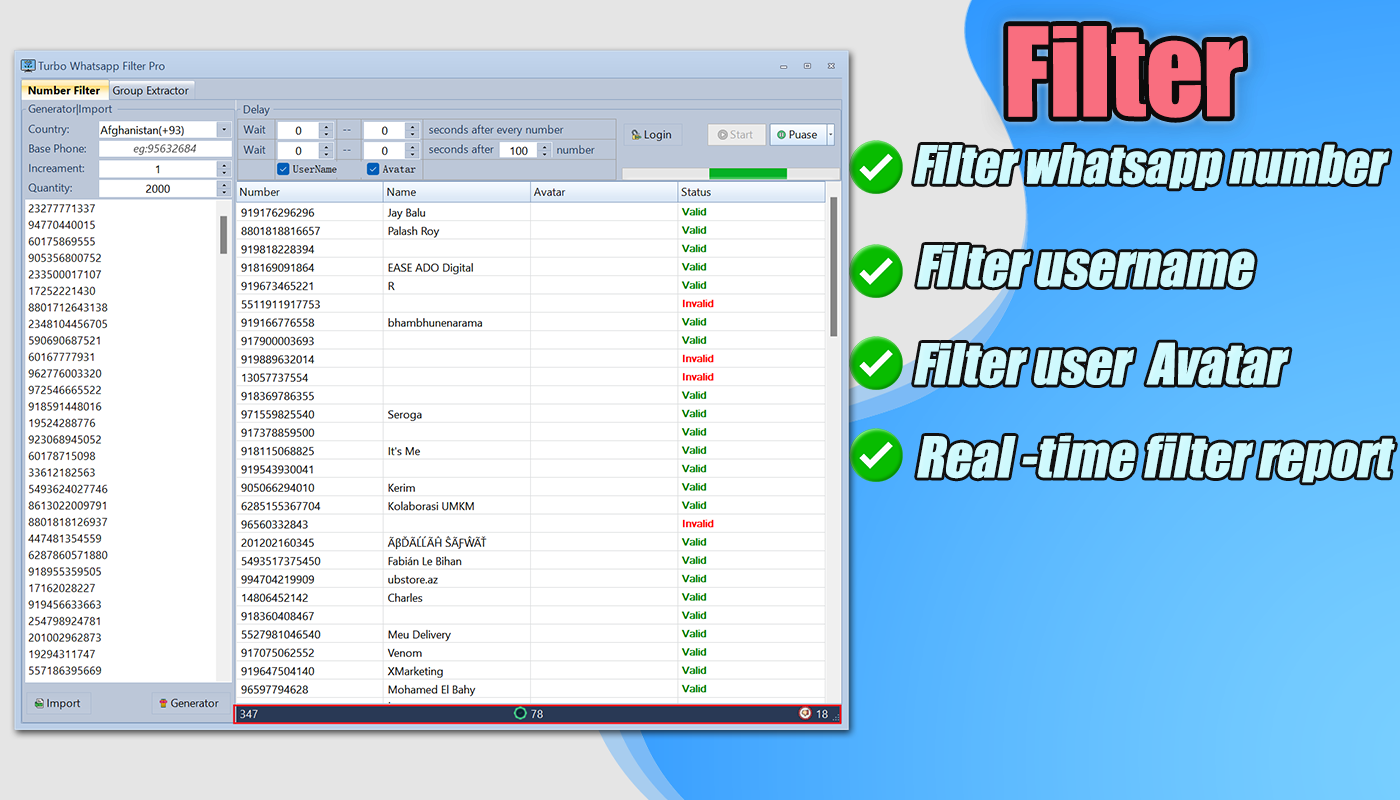Screen dimensions: 1400x800
Task: Select number 923068945052 in the left list
Action: click(x=65, y=440)
